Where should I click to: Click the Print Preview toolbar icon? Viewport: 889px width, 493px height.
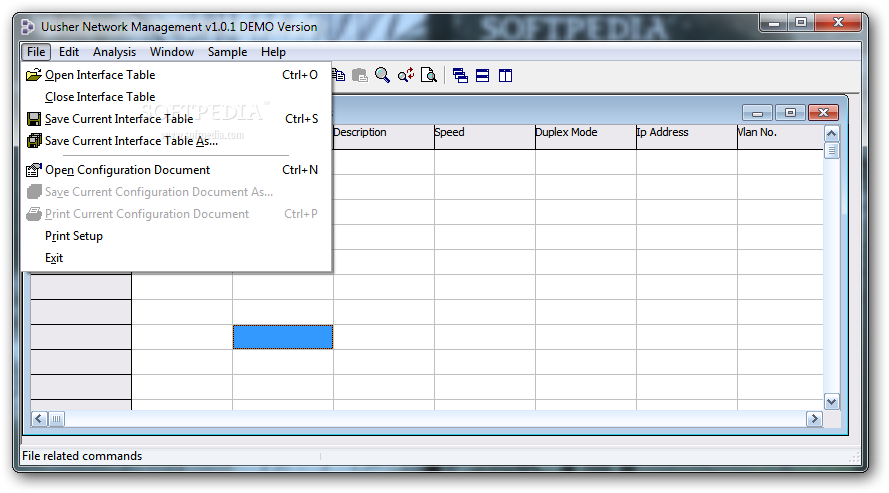coord(429,75)
